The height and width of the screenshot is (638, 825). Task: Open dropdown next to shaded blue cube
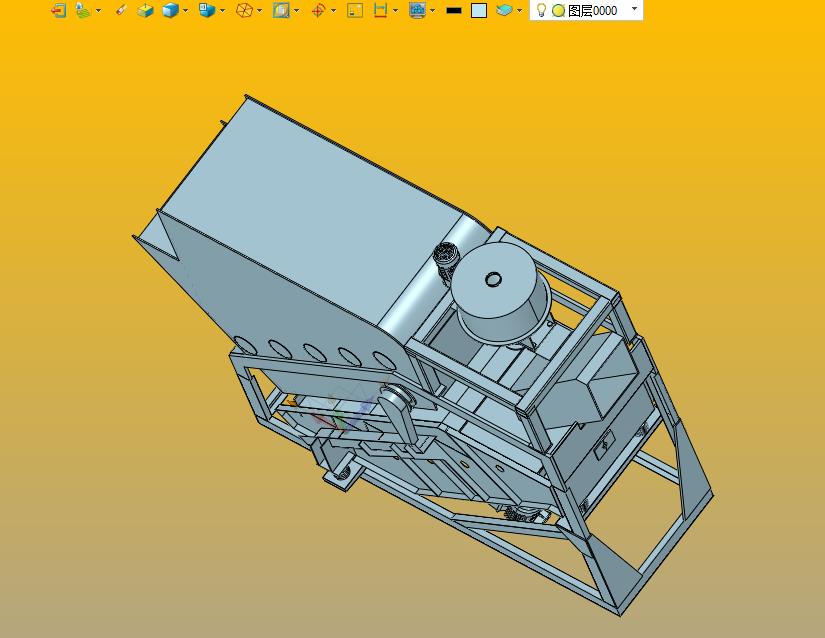[x=185, y=11]
